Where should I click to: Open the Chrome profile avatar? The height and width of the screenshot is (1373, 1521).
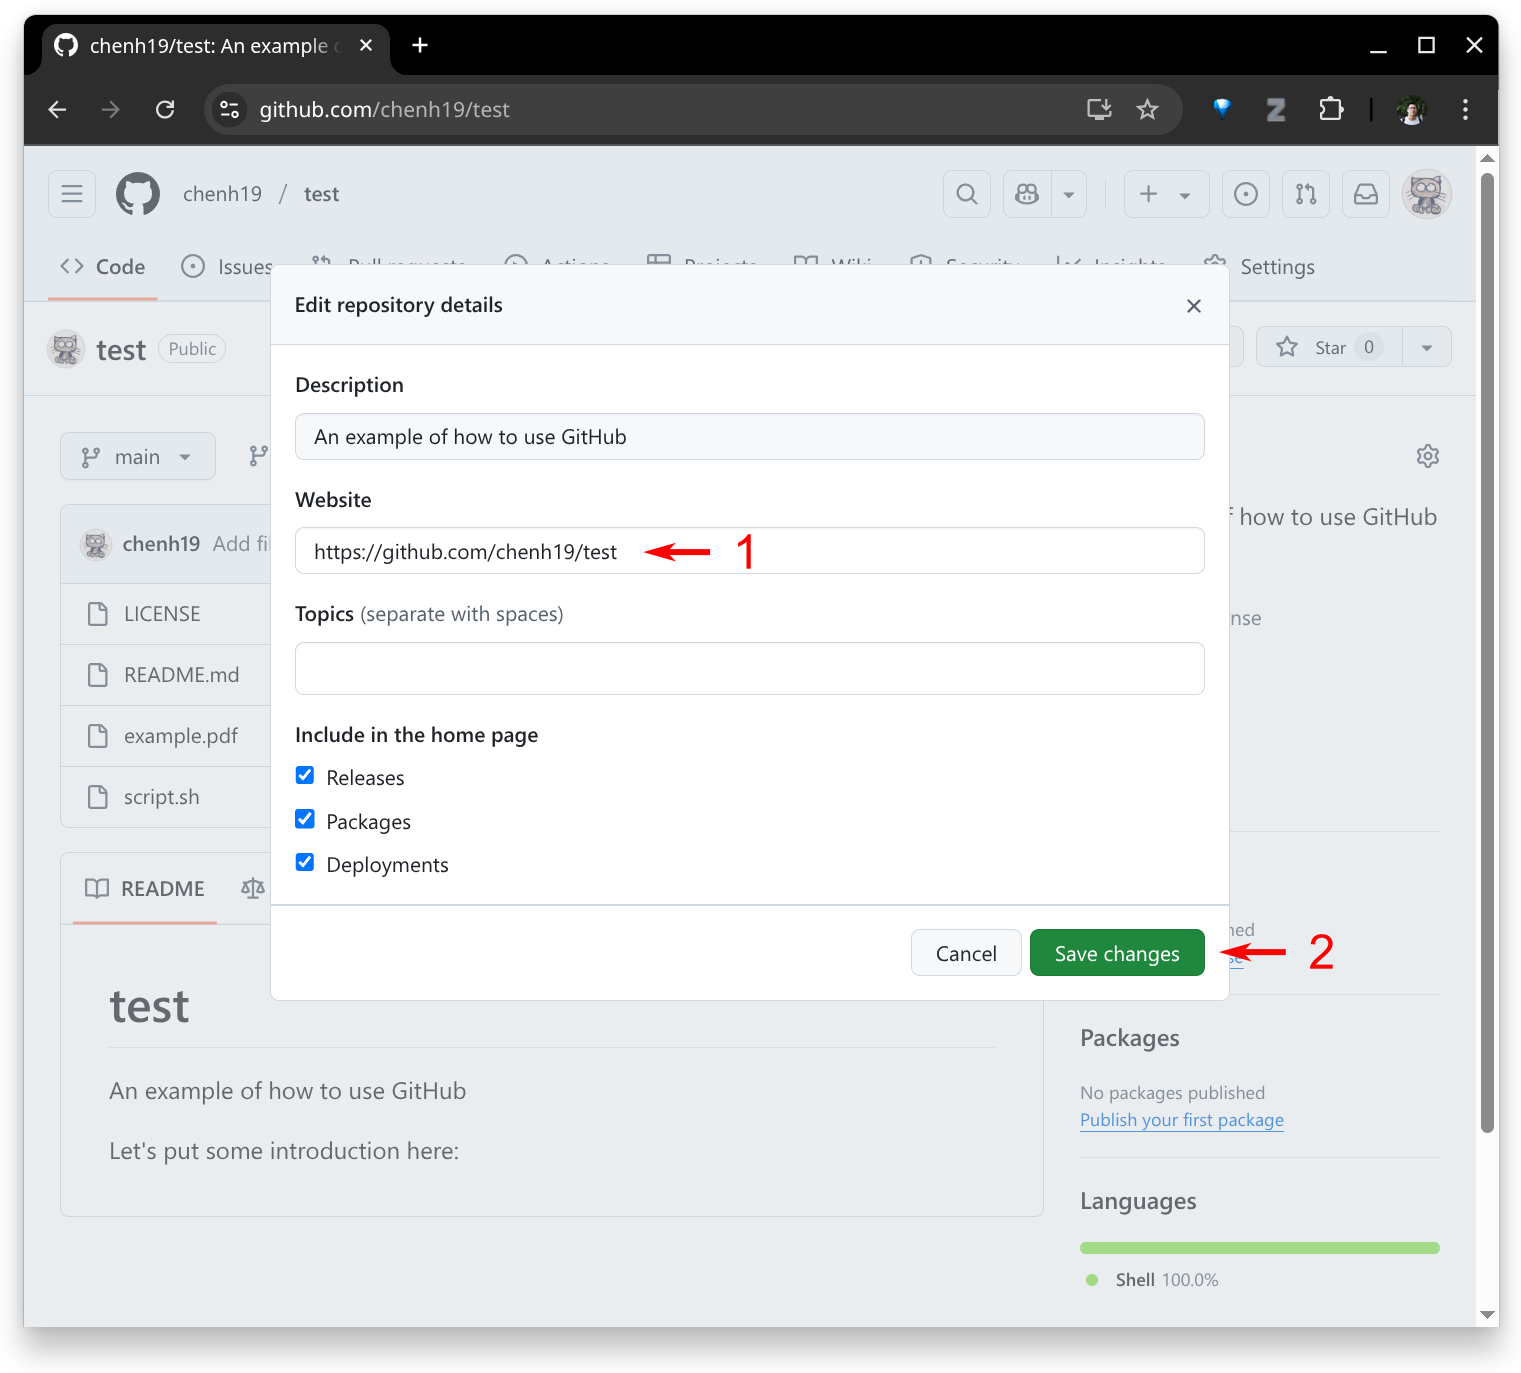point(1412,110)
